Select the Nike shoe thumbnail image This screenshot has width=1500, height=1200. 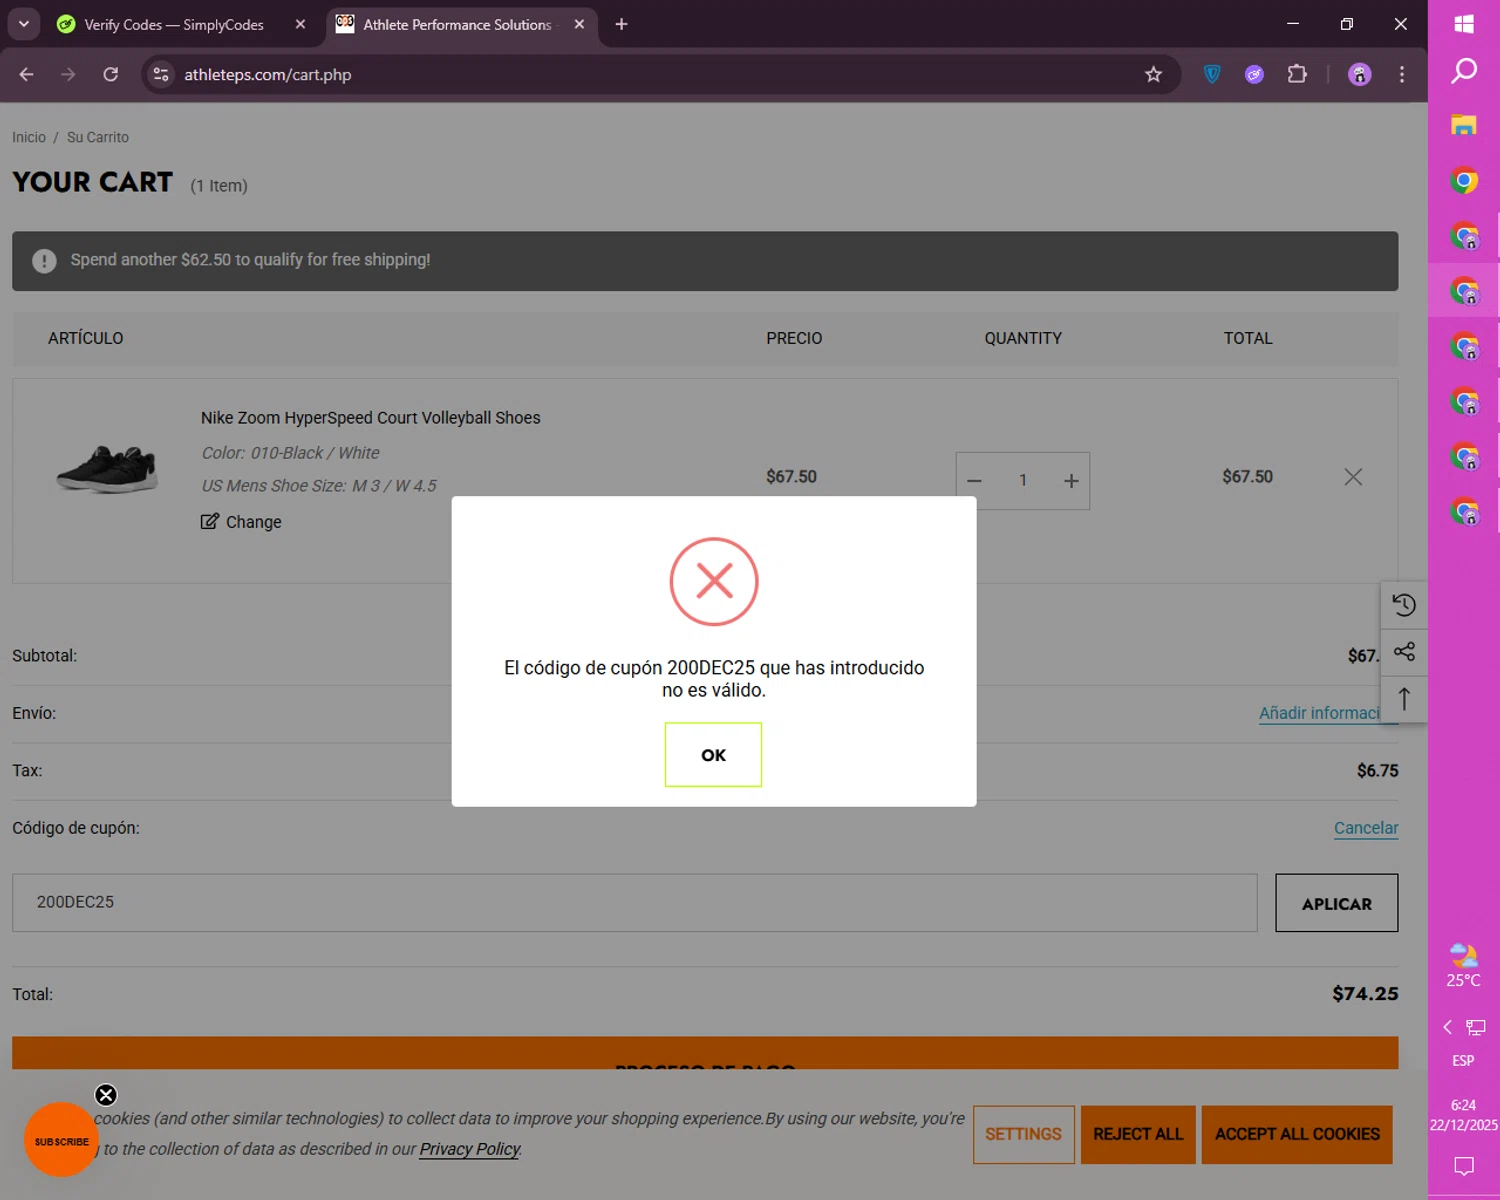[107, 469]
